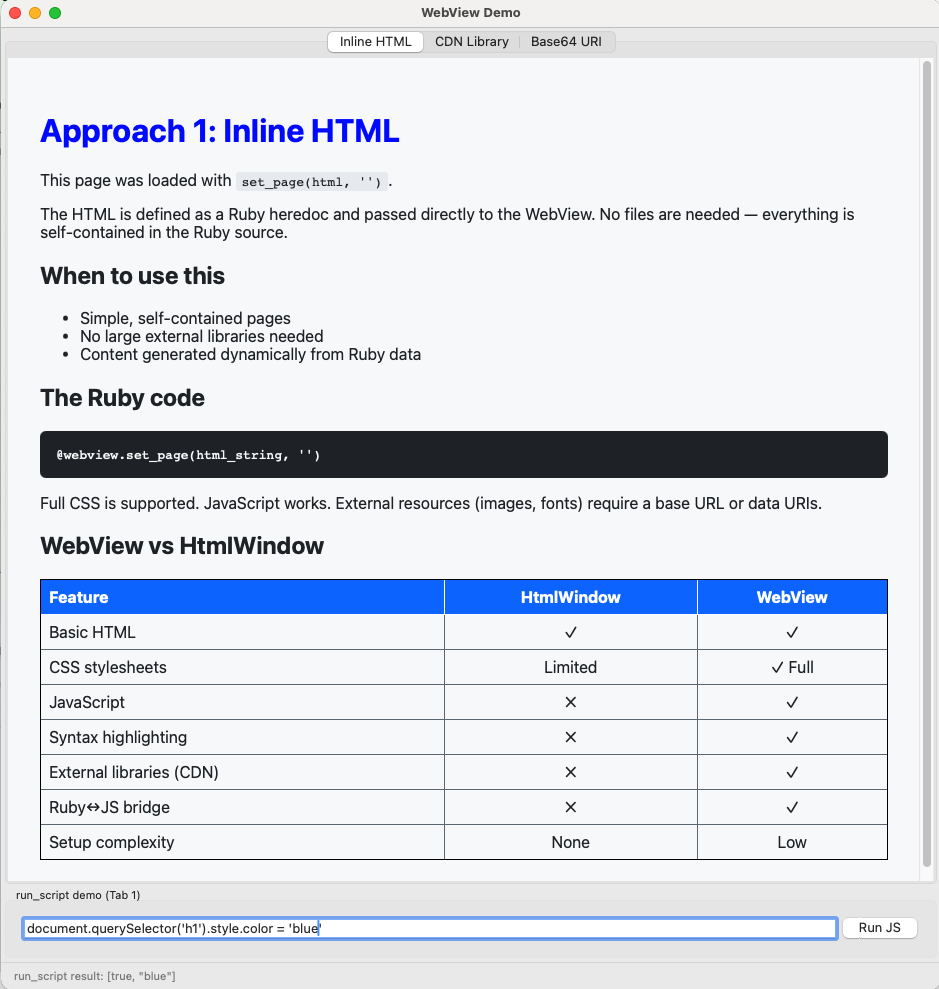Click the cross for External libraries under HtmlWindow
Viewport: 939px width, 989px height.
tap(570, 772)
